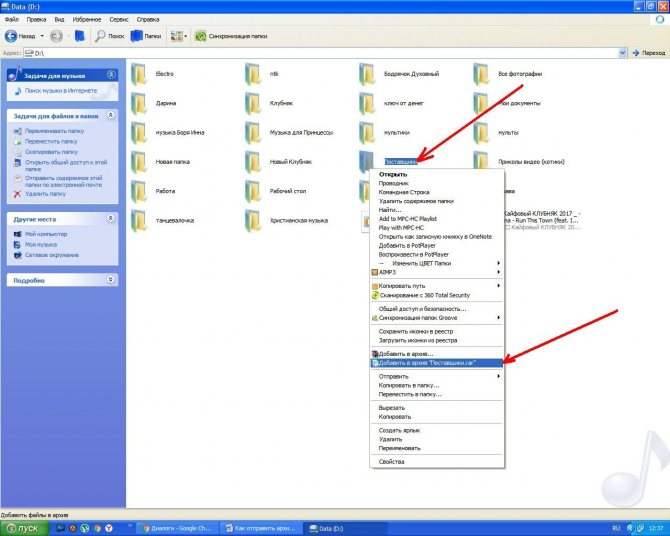This screenshot has height=536, width=670.
Task: Click the Back navigation arrow icon
Action: [11, 36]
